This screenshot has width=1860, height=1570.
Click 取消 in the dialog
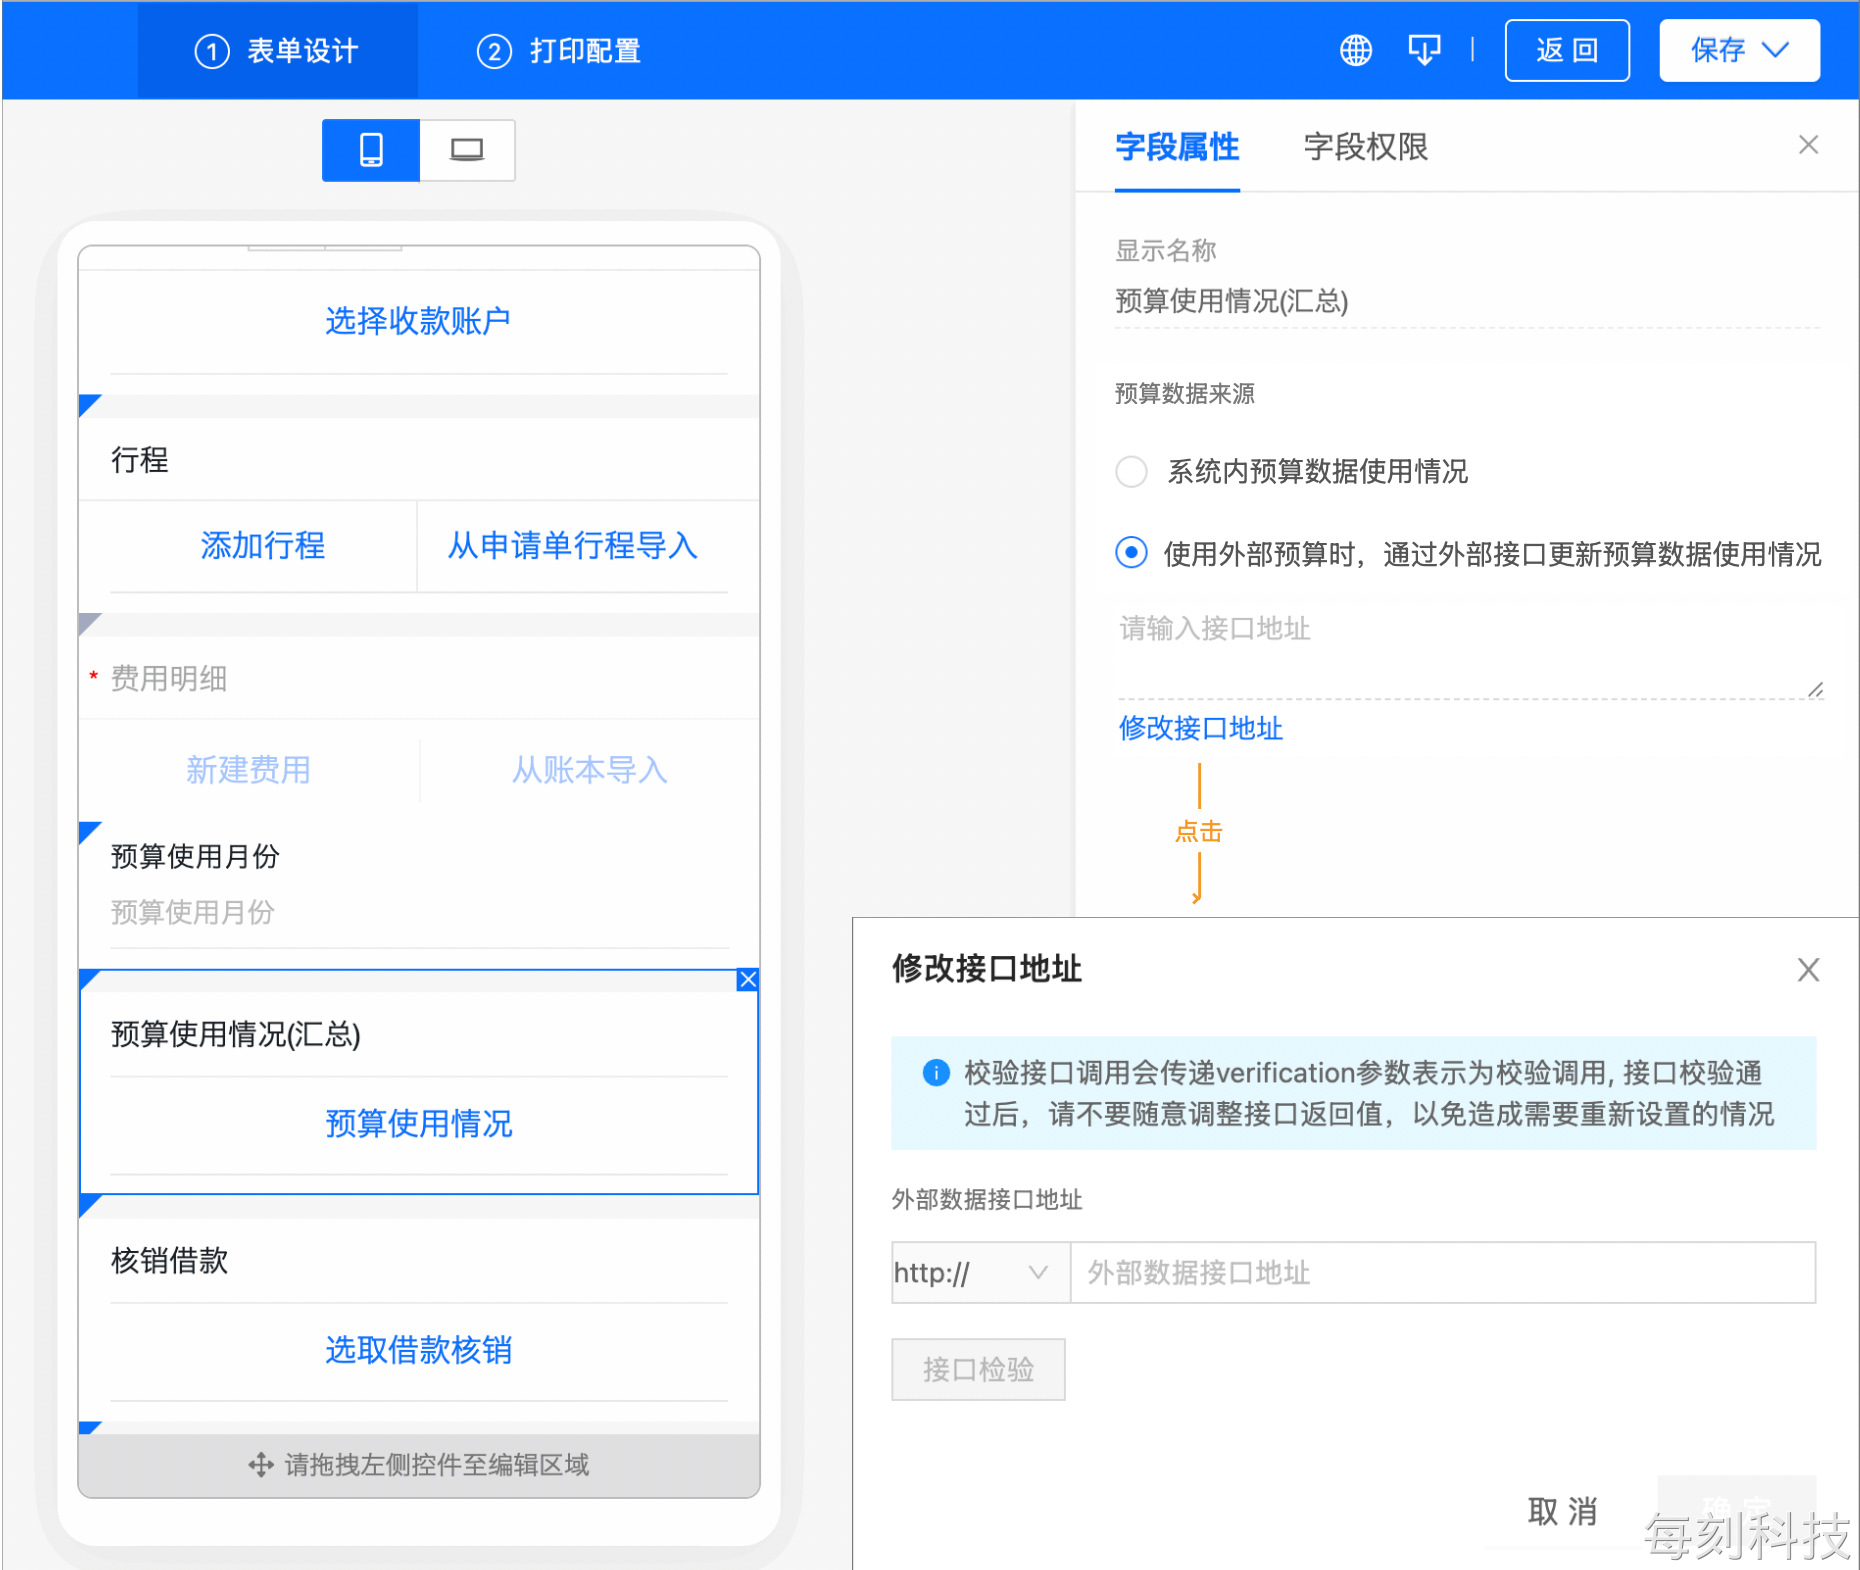click(1563, 1511)
